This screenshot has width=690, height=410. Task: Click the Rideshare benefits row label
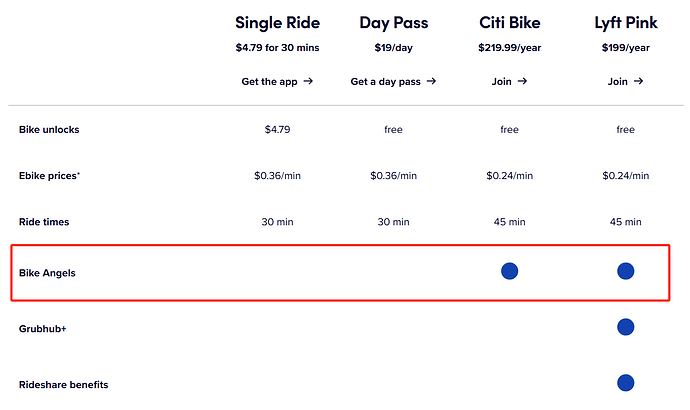[x=63, y=384]
